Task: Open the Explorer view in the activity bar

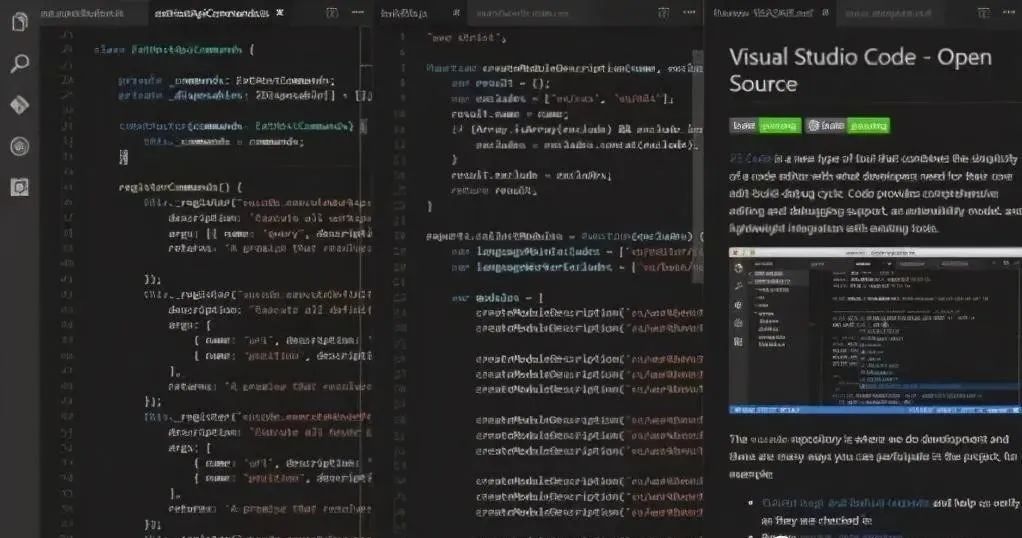Action: (x=20, y=22)
